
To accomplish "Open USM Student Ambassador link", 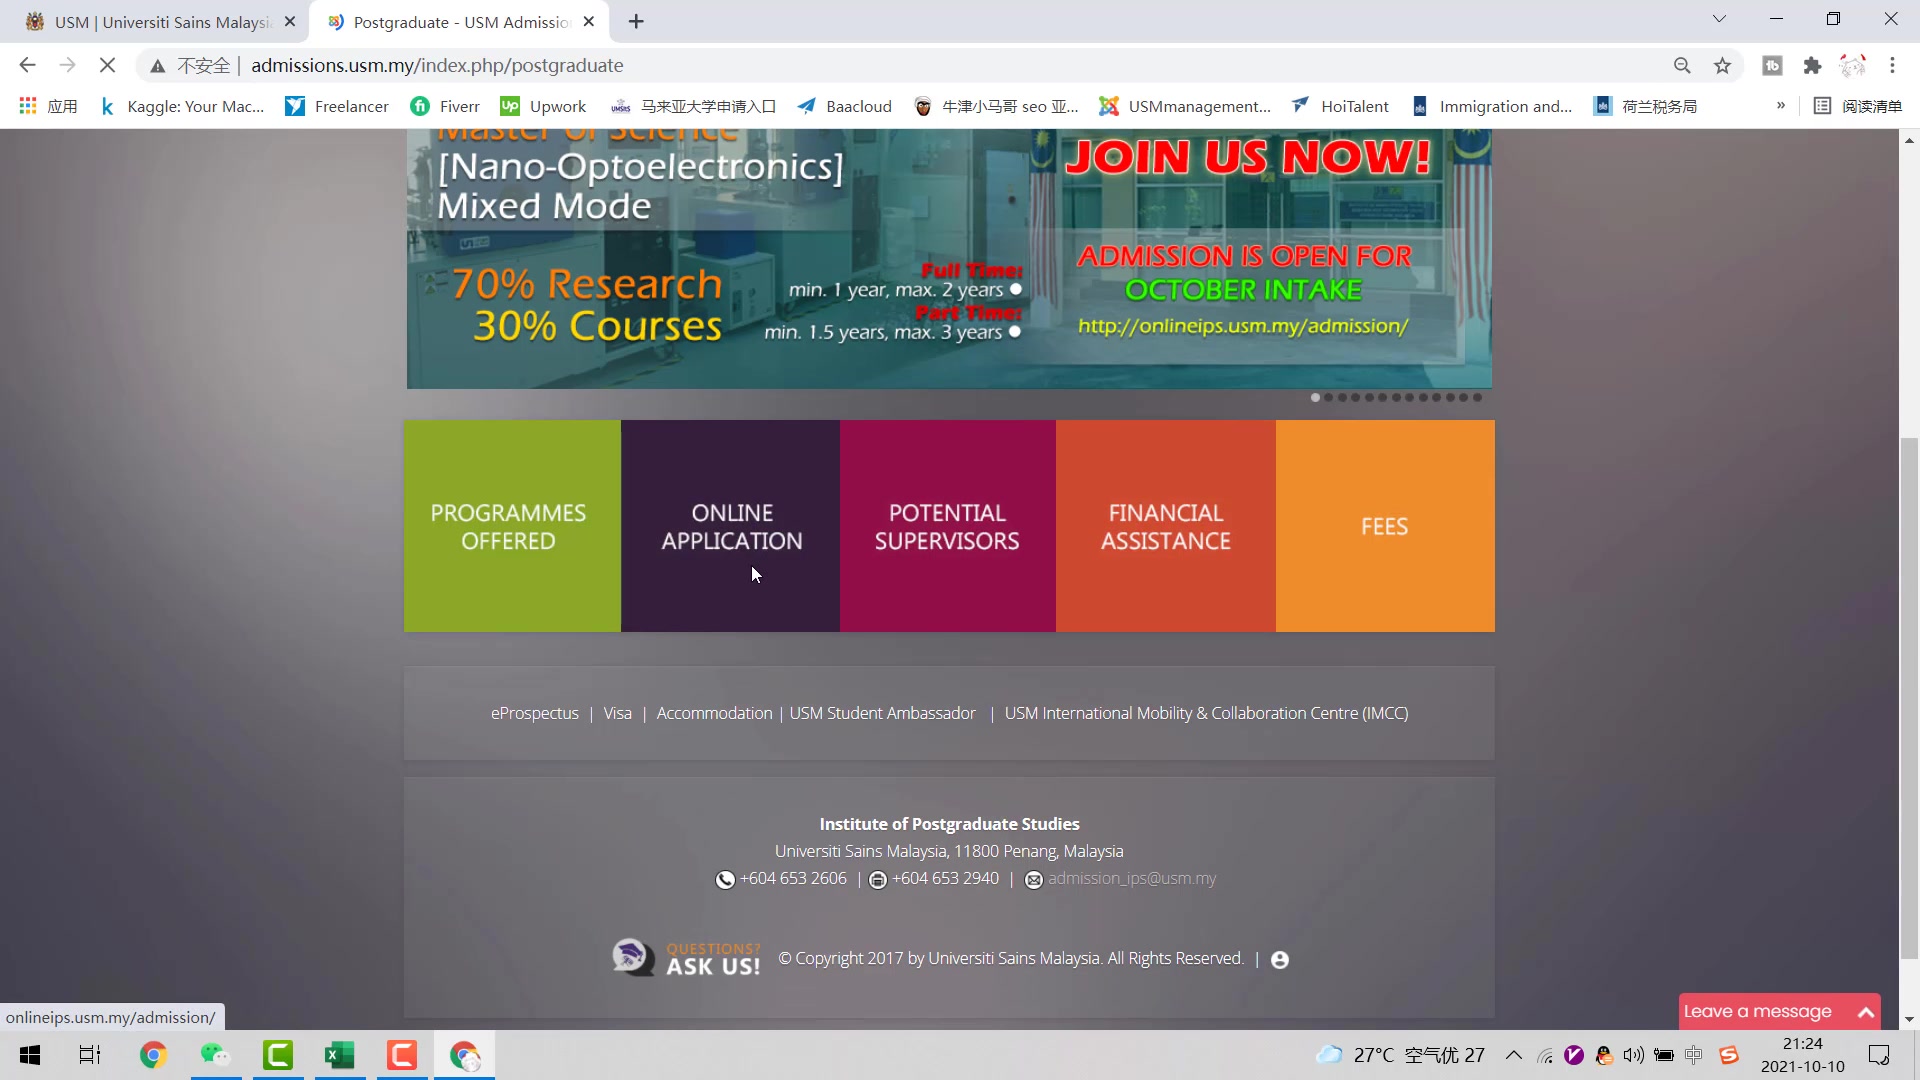I will coord(882,713).
